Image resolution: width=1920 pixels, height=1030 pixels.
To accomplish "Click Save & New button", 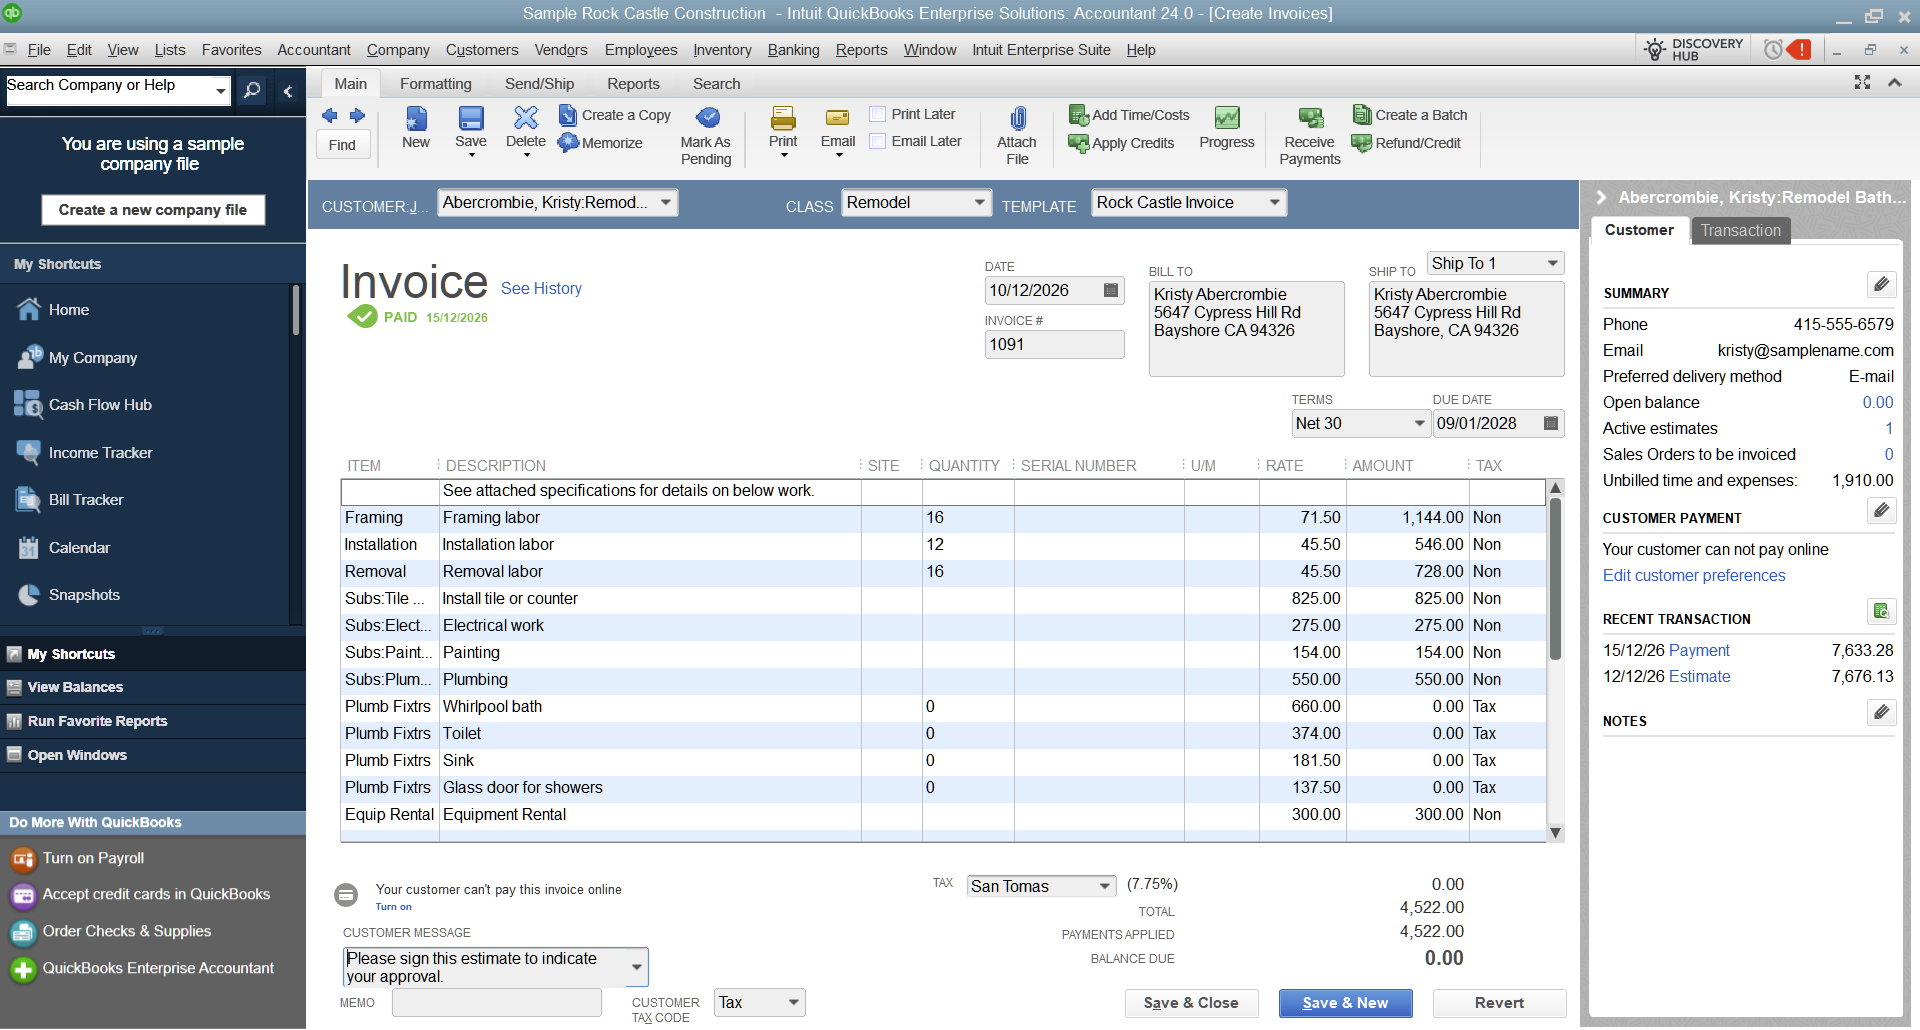I will click(1345, 1003).
